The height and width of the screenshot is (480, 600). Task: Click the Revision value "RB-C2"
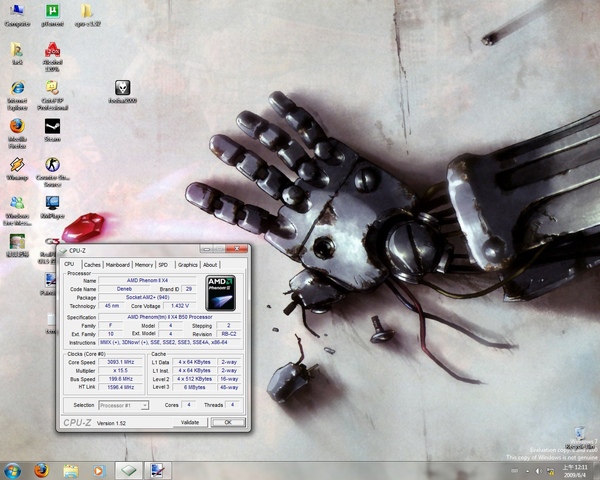coord(229,334)
